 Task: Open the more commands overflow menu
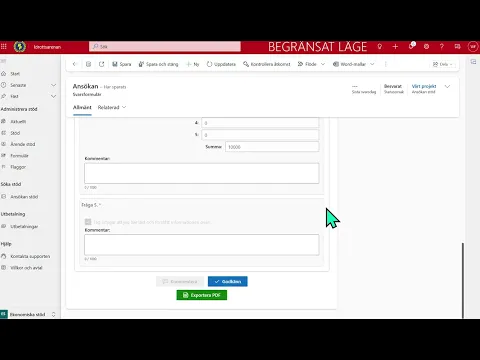click(386, 64)
